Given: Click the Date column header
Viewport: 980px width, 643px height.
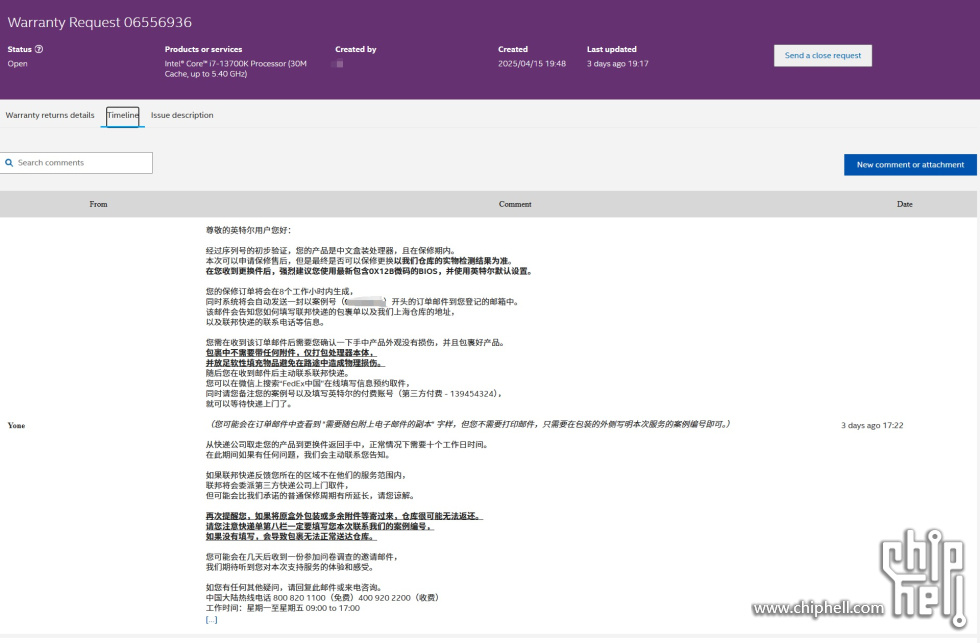Looking at the screenshot, I should pos(904,204).
